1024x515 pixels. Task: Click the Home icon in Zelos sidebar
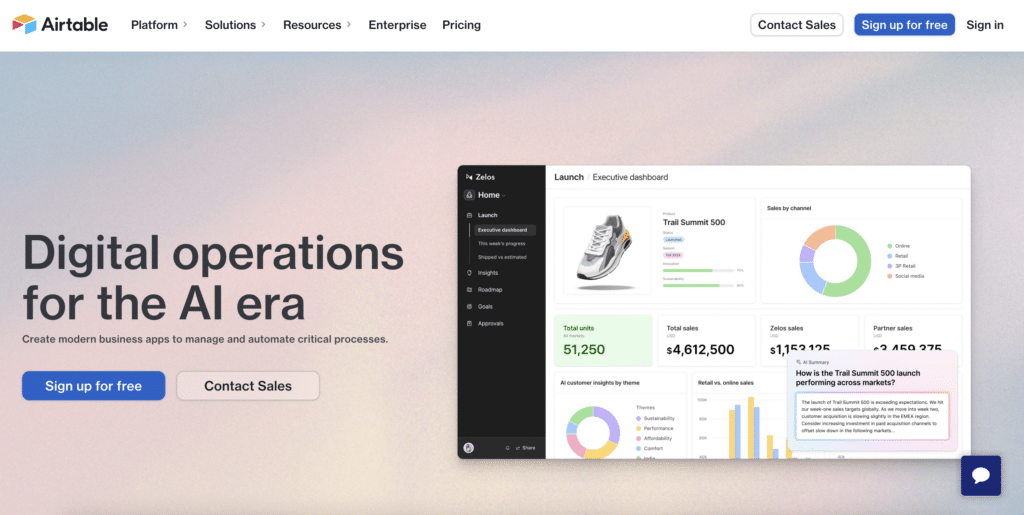[470, 195]
